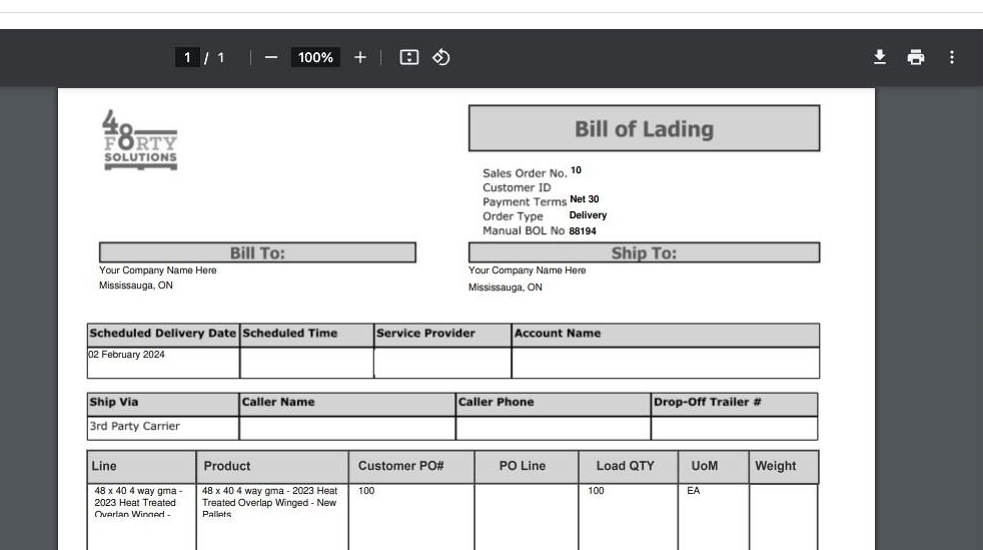This screenshot has height=550, width=983.
Task: Click the Ship Via column header
Action: 163,403
